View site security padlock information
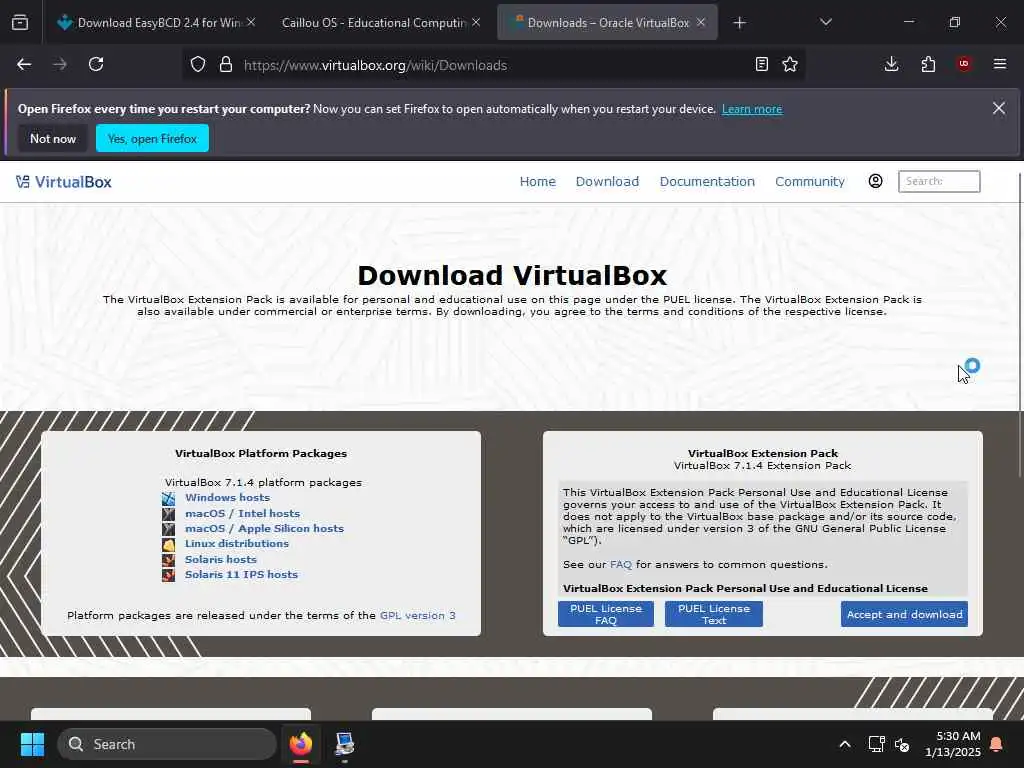 [x=226, y=65]
